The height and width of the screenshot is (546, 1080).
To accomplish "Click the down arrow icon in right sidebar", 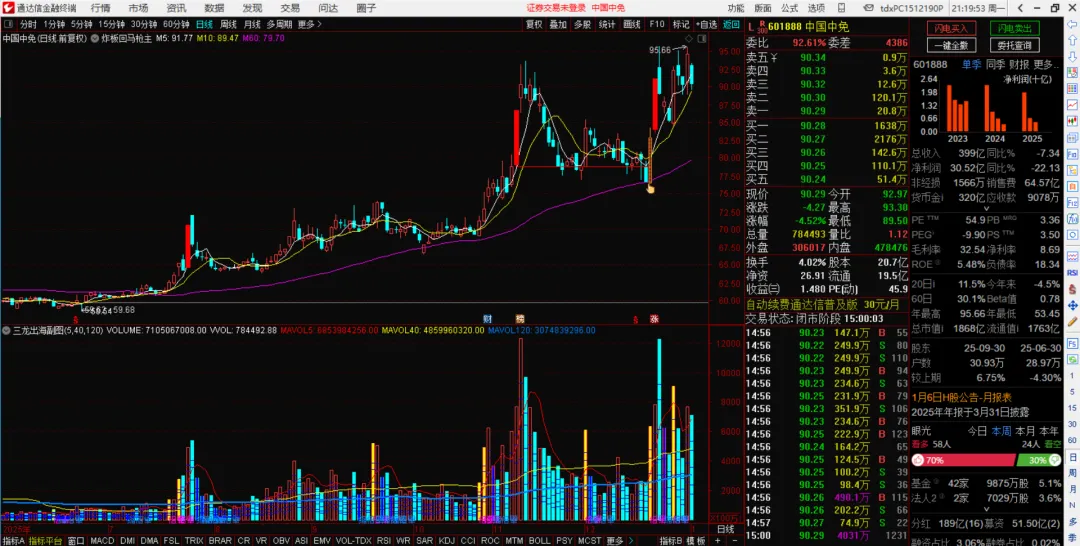I will 1072,56.
